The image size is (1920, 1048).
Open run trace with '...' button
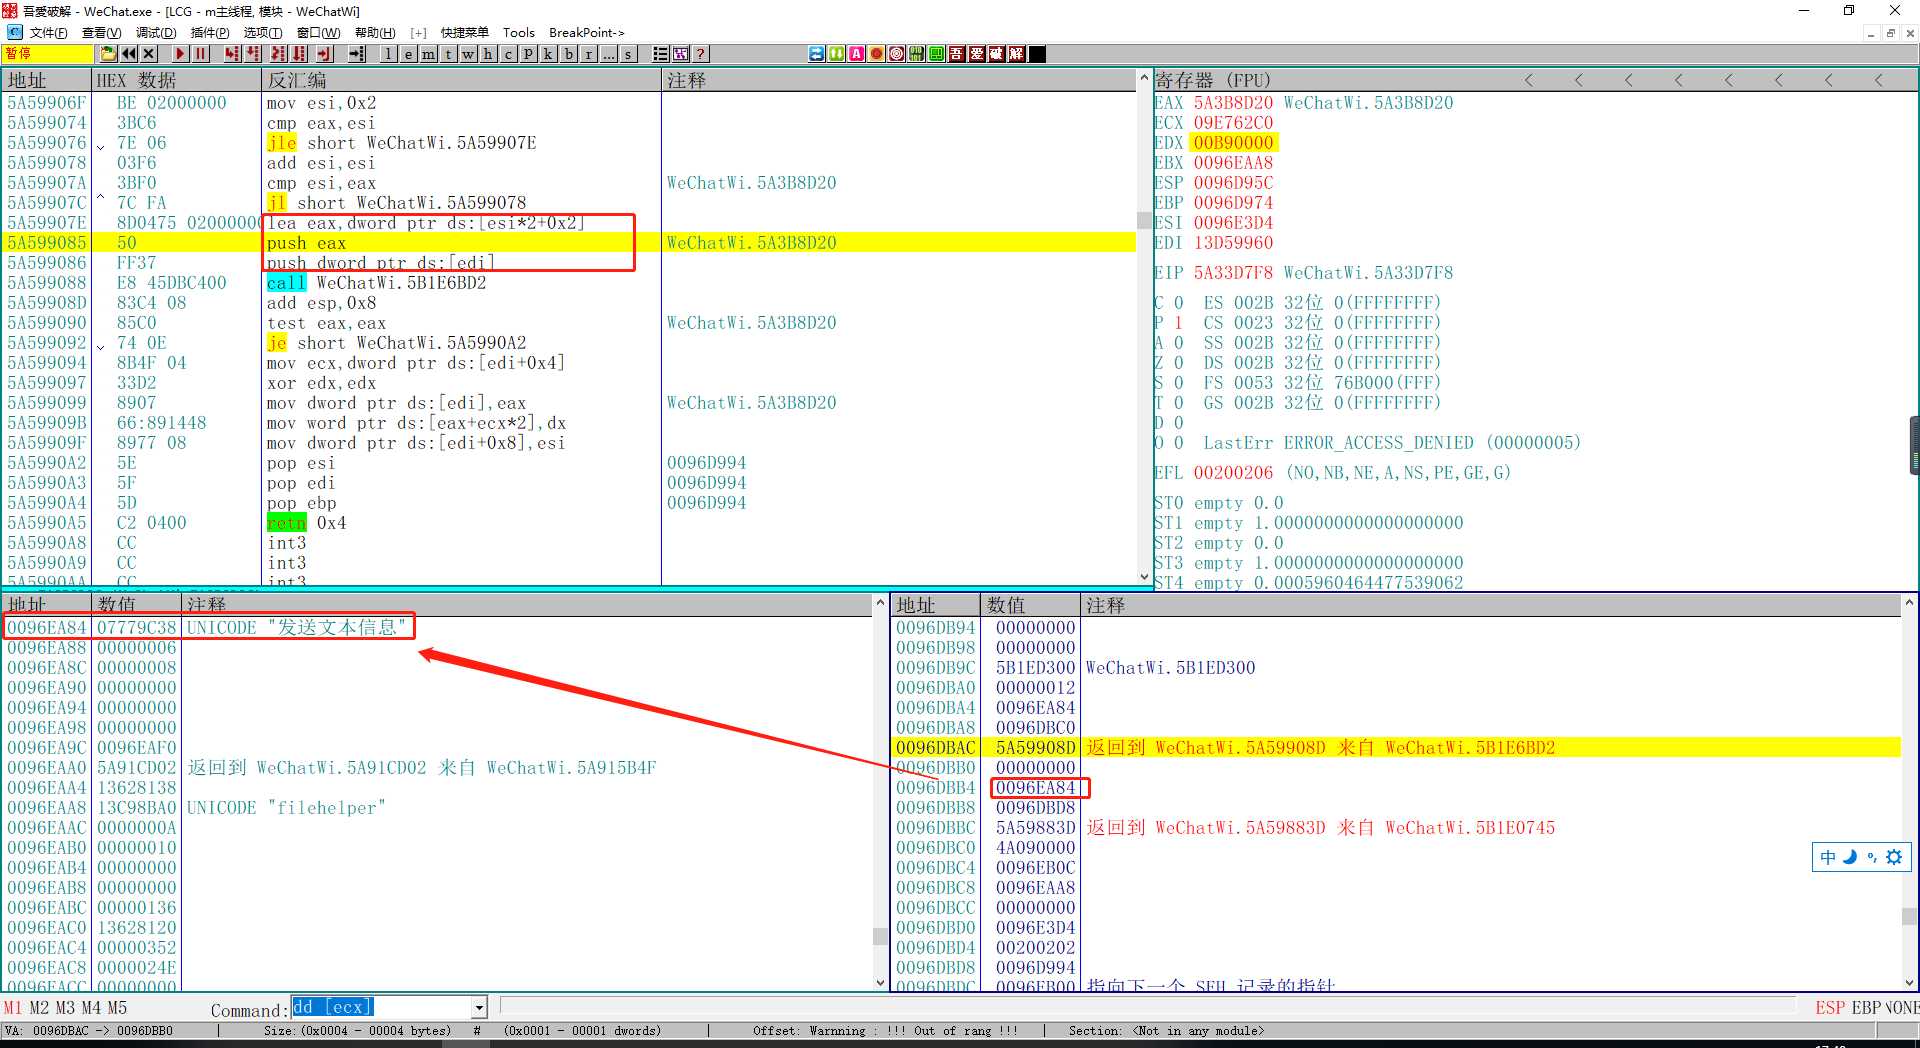[608, 54]
